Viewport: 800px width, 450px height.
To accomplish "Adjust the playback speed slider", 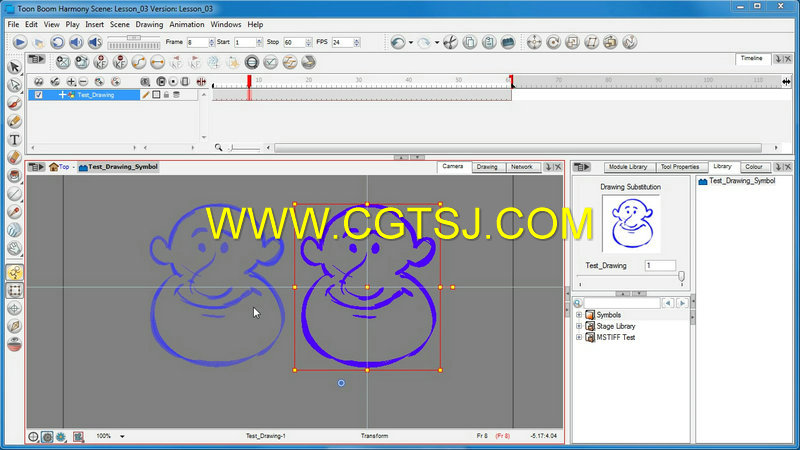I will click(x=134, y=38).
